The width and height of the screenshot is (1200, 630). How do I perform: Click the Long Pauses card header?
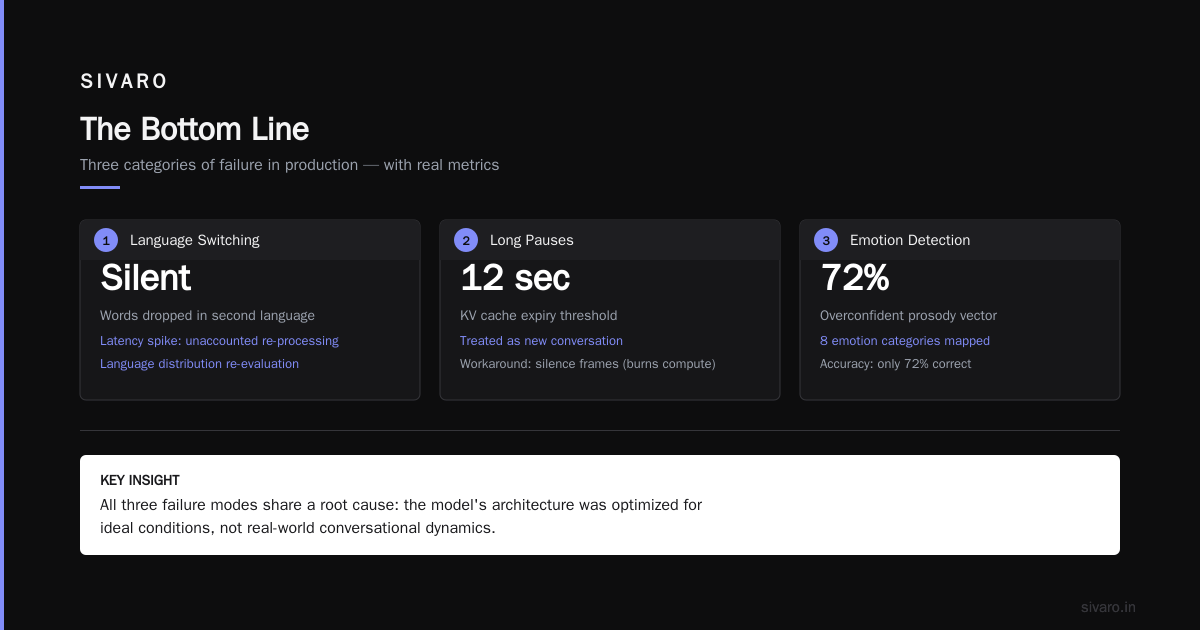(610, 240)
